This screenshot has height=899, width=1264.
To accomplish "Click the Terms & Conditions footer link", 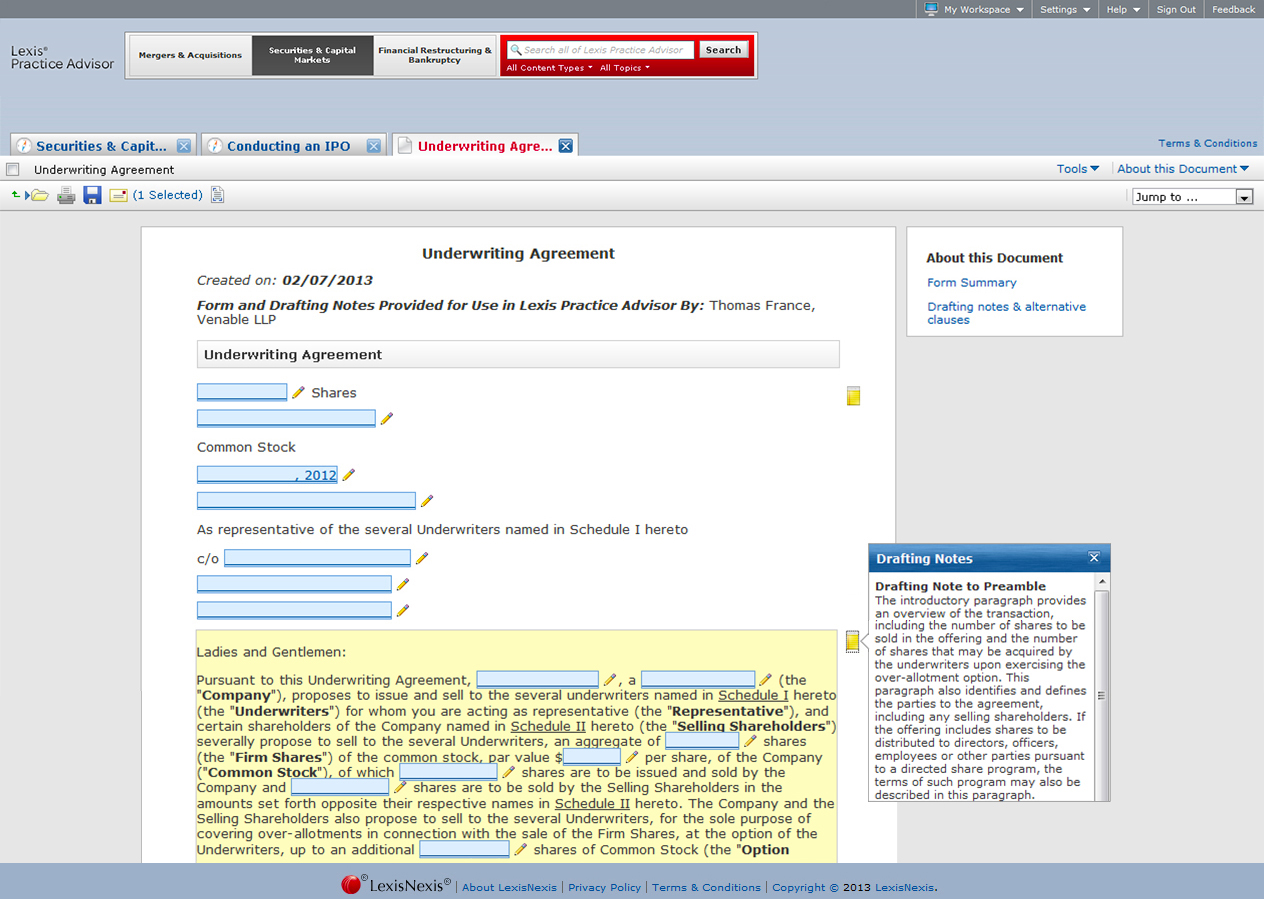I will point(706,887).
